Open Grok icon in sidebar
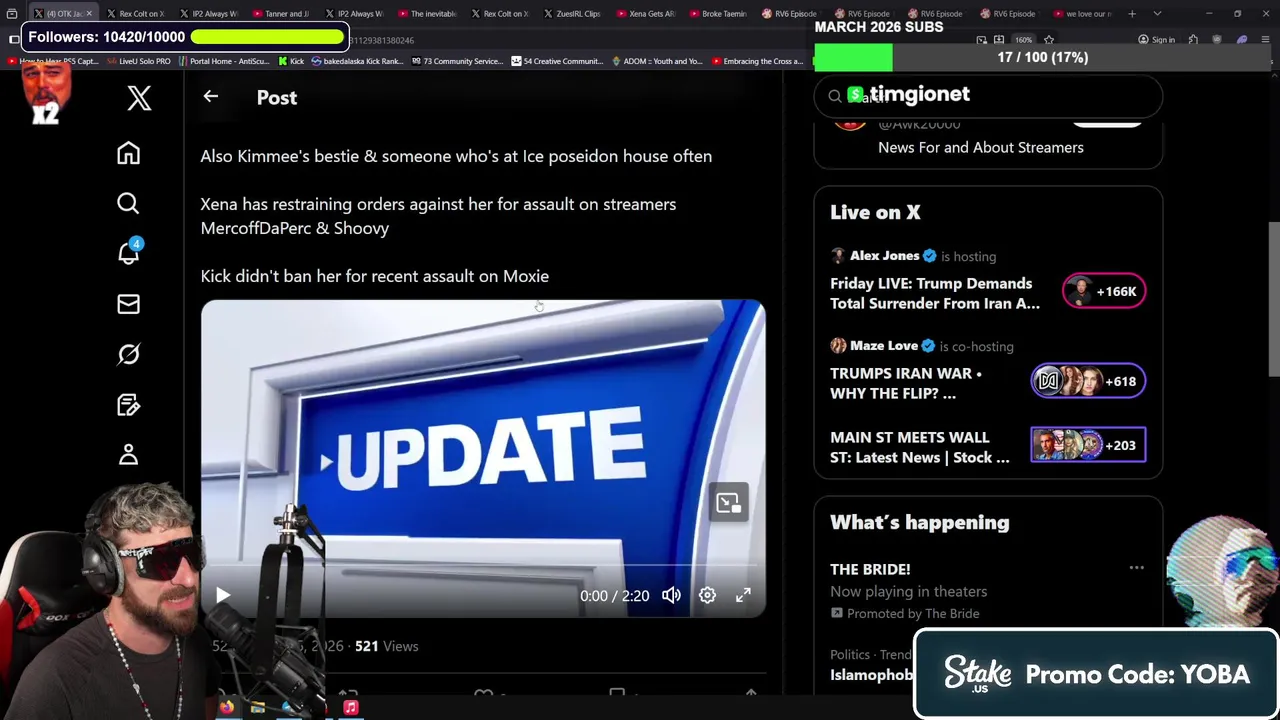Viewport: 1280px width, 720px height. coord(128,354)
